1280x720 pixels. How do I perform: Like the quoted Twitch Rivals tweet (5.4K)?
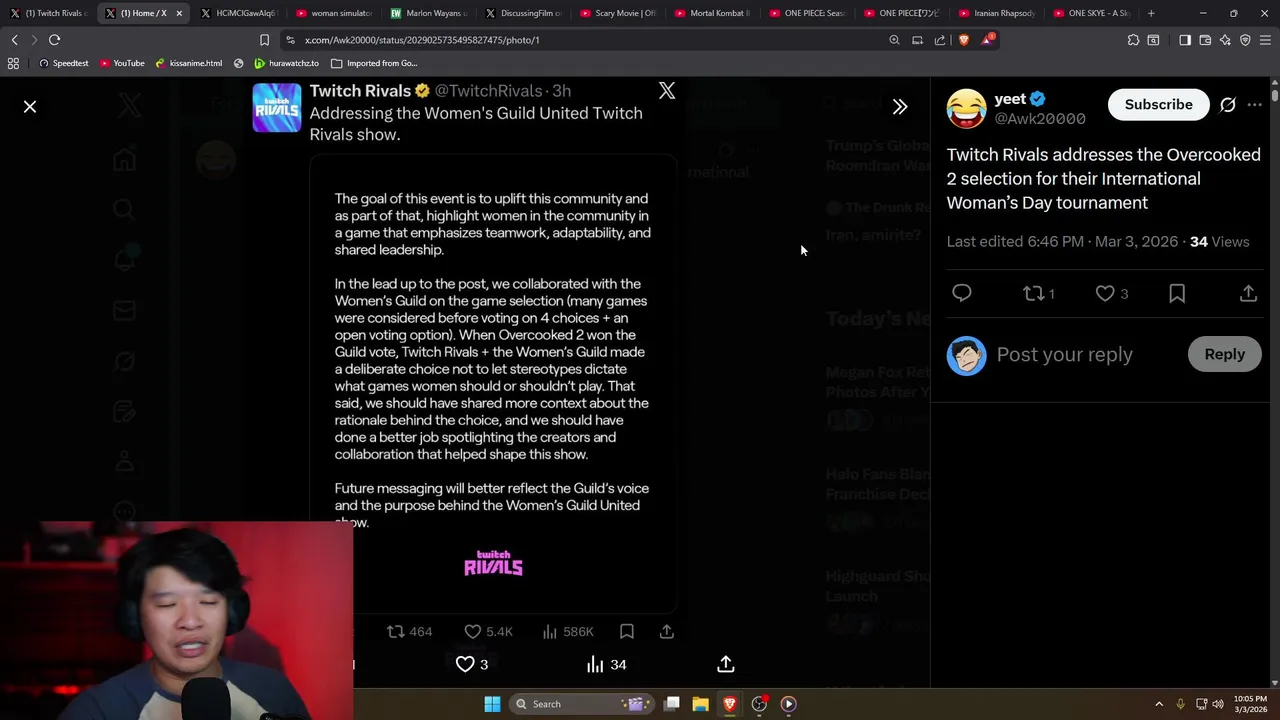pyautogui.click(x=488, y=632)
